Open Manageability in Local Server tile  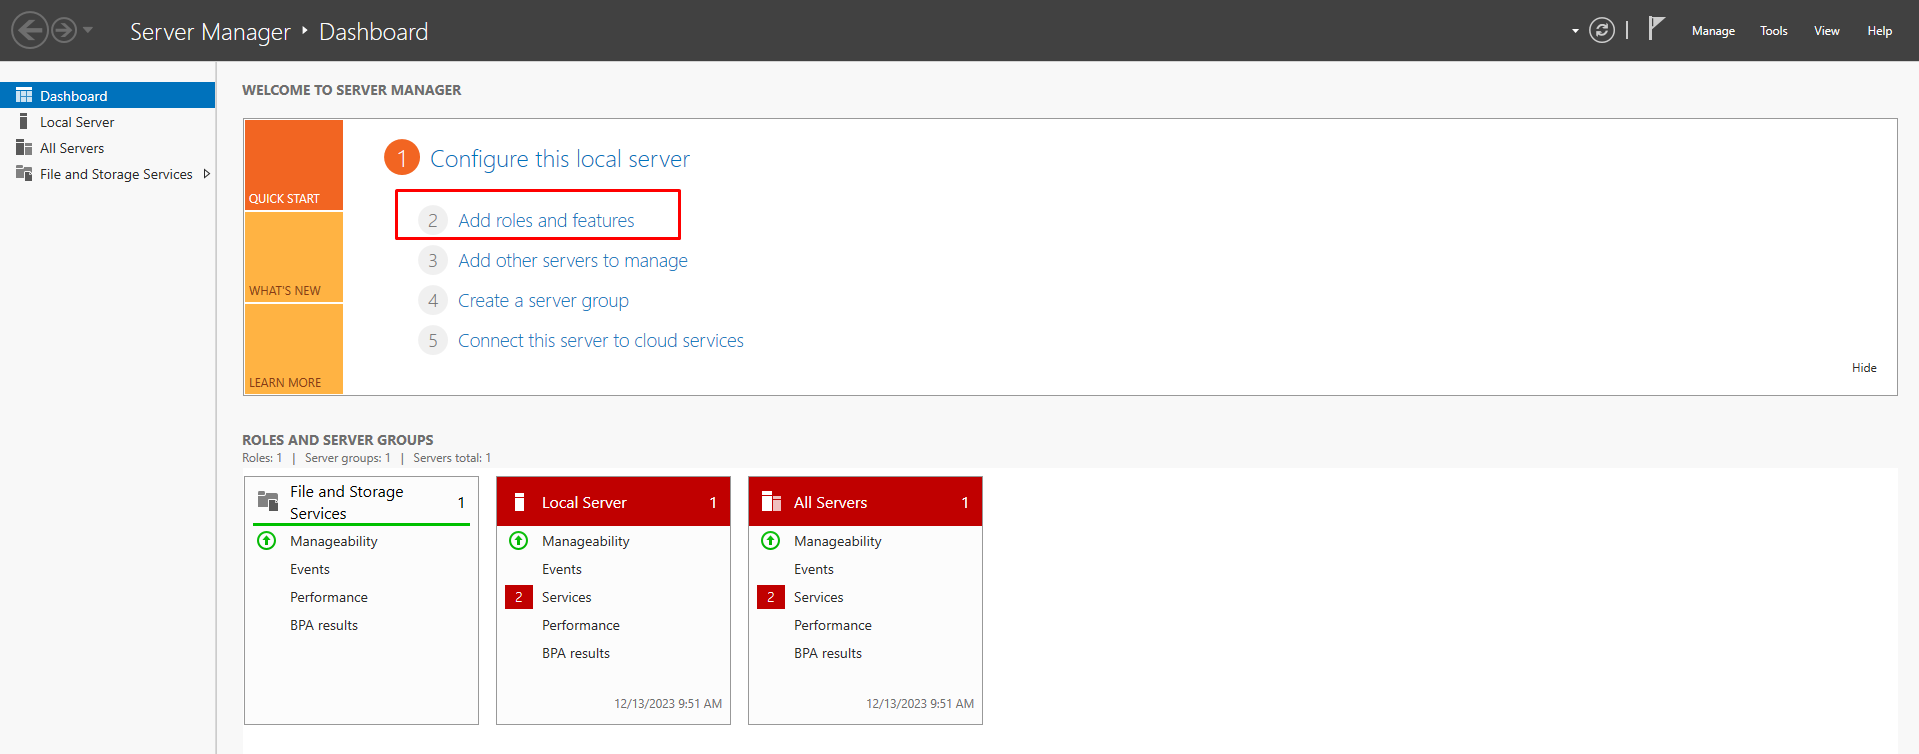pyautogui.click(x=586, y=541)
